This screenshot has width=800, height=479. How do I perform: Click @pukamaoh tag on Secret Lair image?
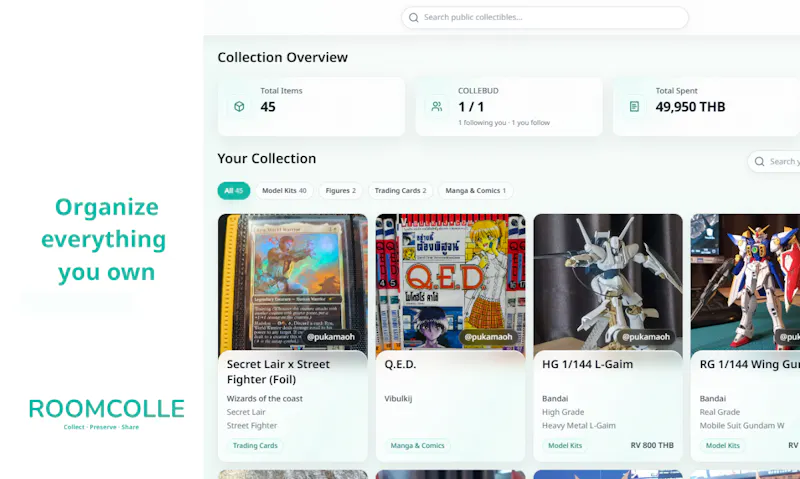tap(331, 337)
